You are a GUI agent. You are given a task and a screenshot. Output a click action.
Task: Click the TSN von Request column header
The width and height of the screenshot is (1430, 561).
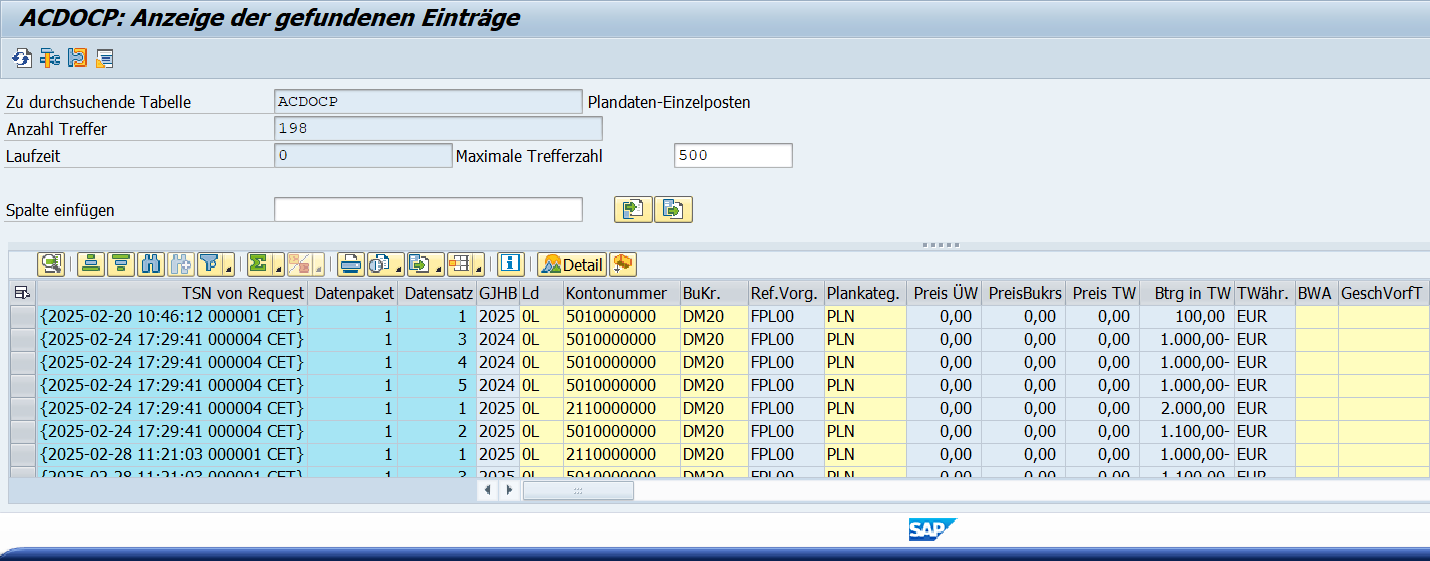coord(171,293)
